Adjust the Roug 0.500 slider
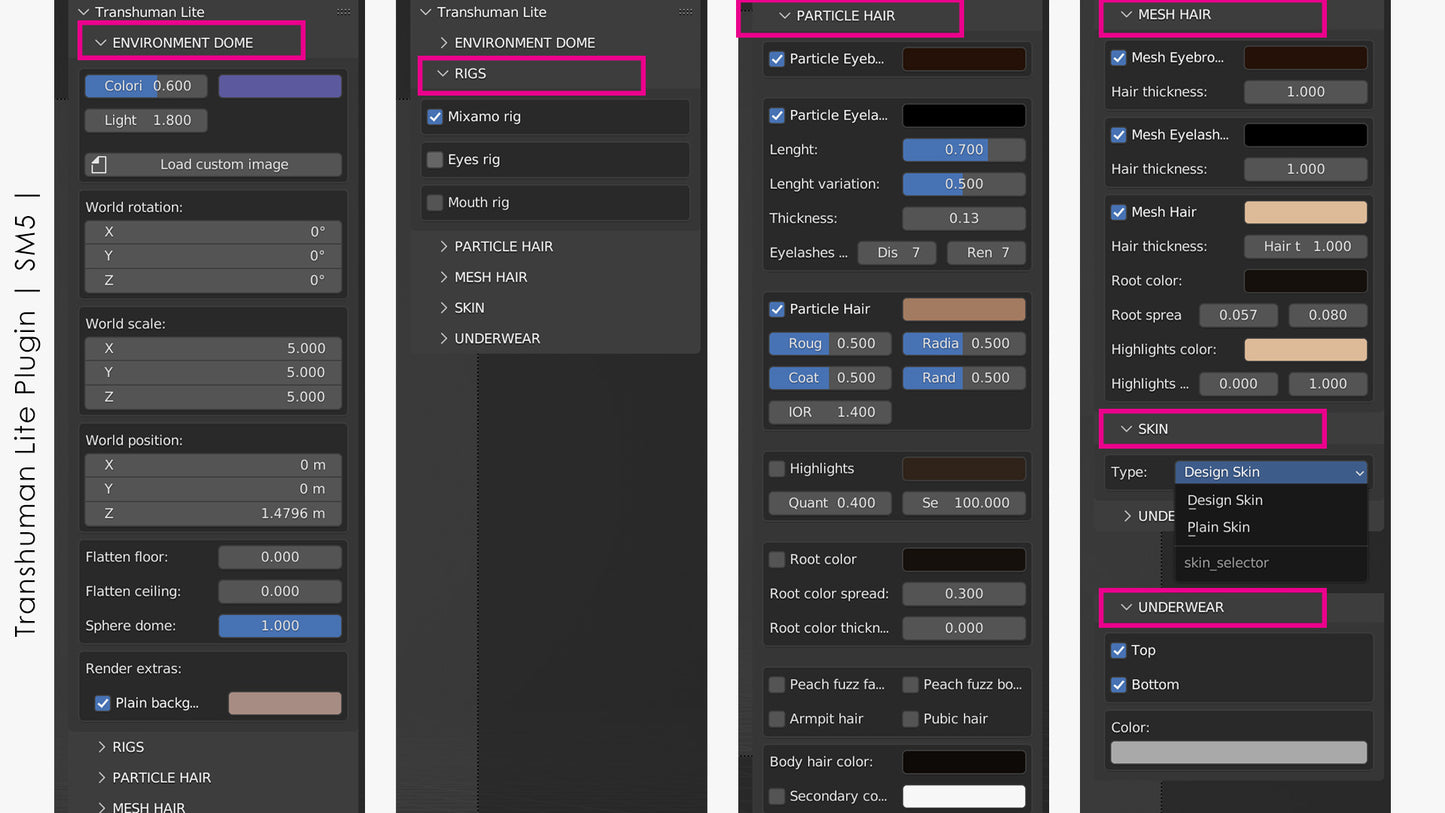This screenshot has width=1445, height=813. coord(830,343)
